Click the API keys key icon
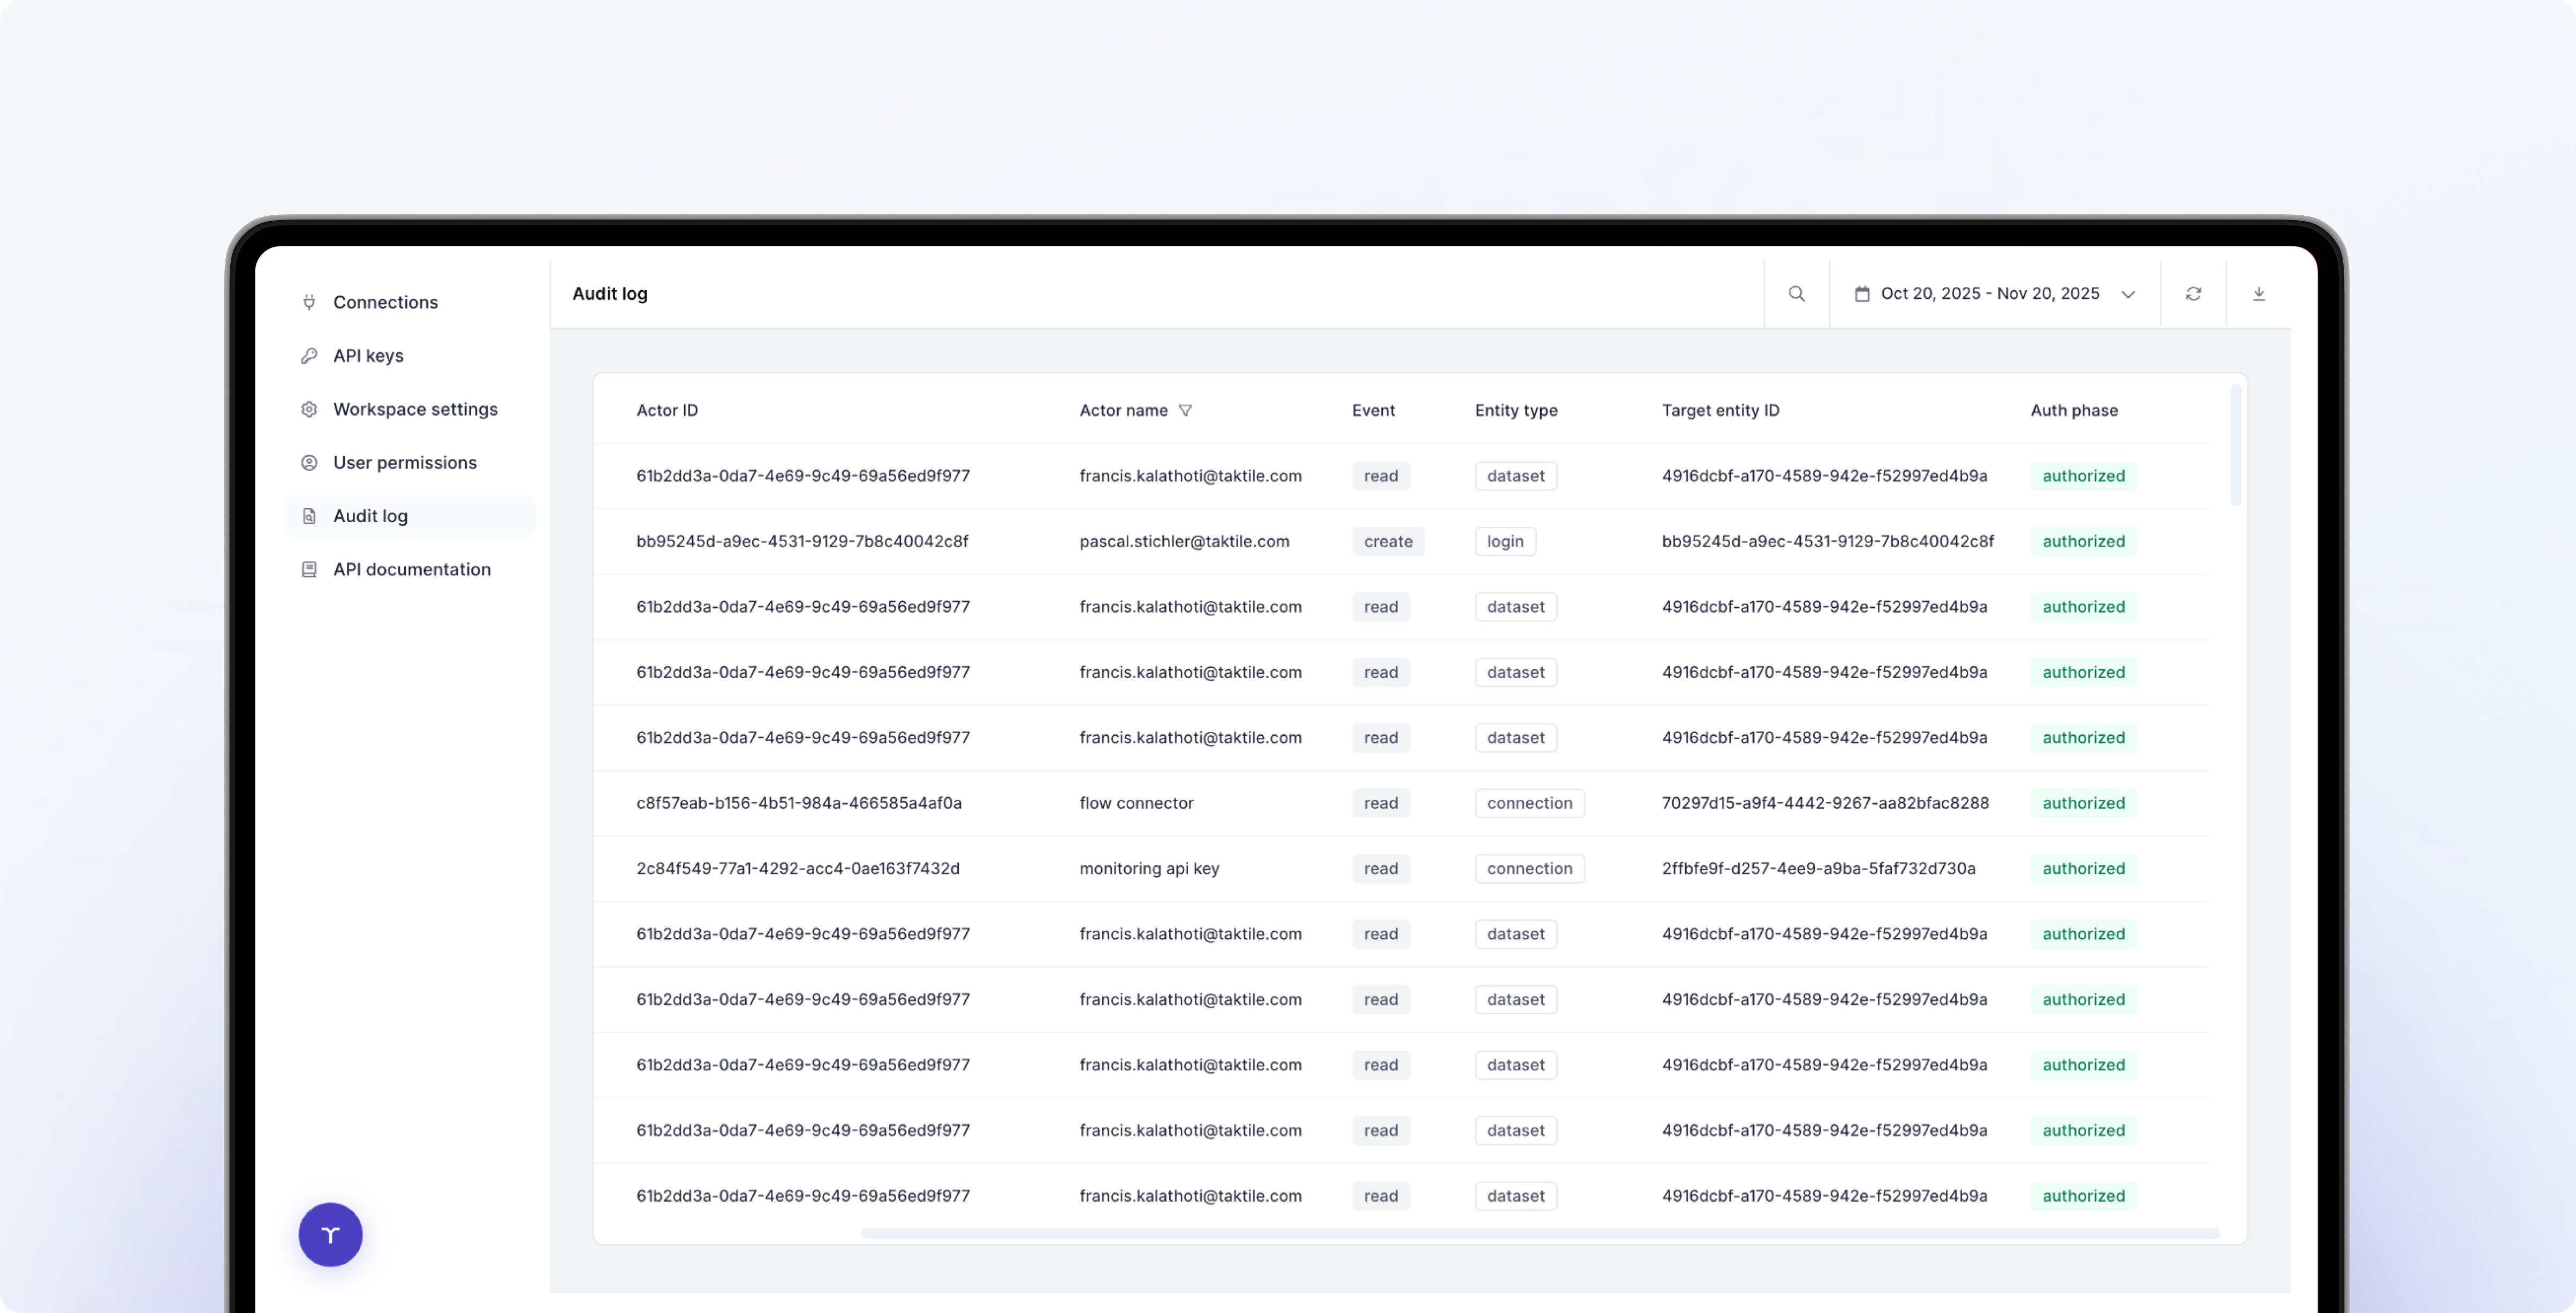The height and width of the screenshot is (1313, 2576). tap(309, 356)
